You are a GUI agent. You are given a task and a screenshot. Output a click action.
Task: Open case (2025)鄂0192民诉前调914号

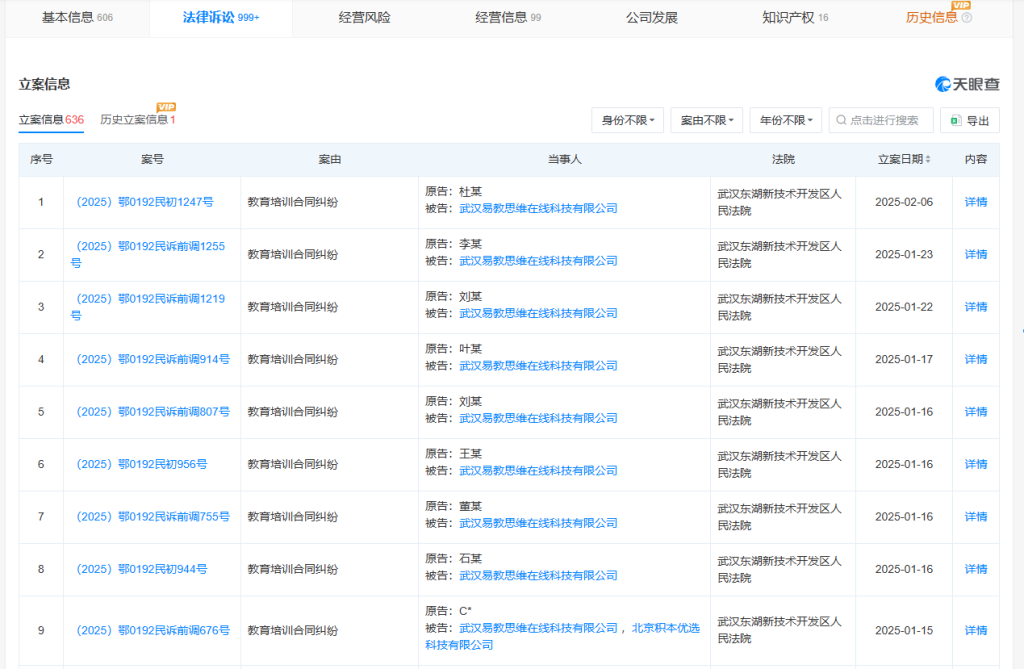tap(153, 359)
